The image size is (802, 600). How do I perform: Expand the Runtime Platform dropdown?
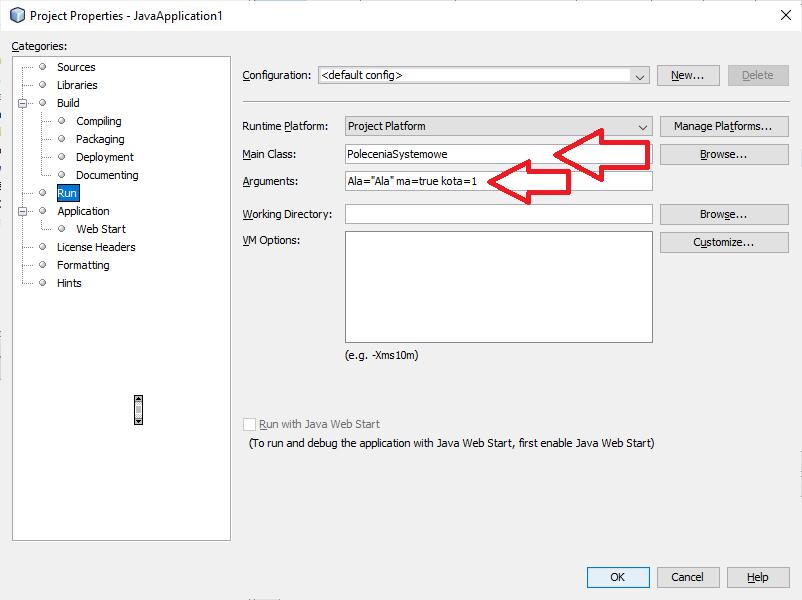[x=643, y=127]
